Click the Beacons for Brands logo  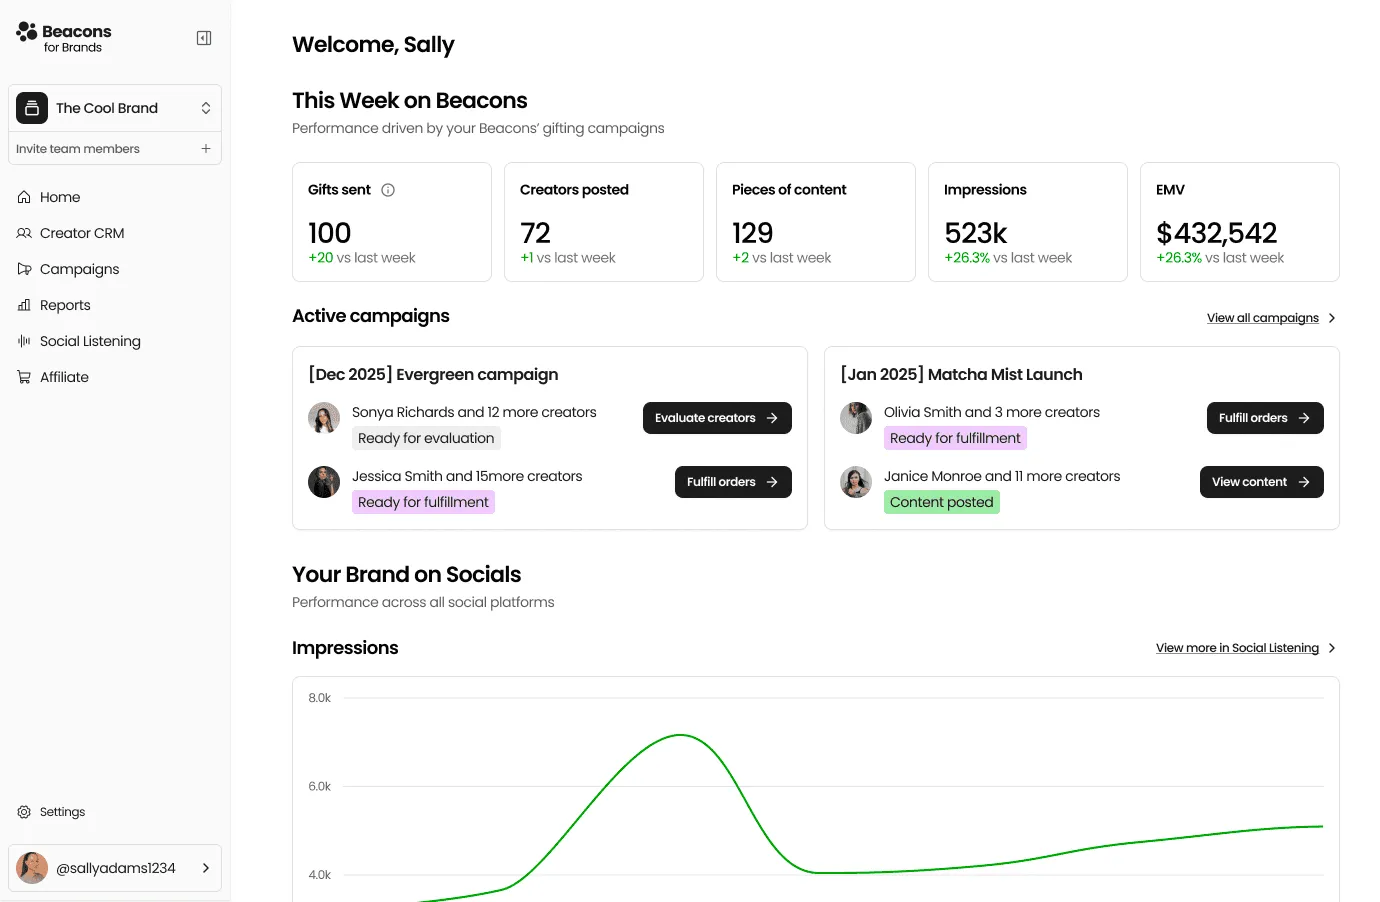click(64, 38)
